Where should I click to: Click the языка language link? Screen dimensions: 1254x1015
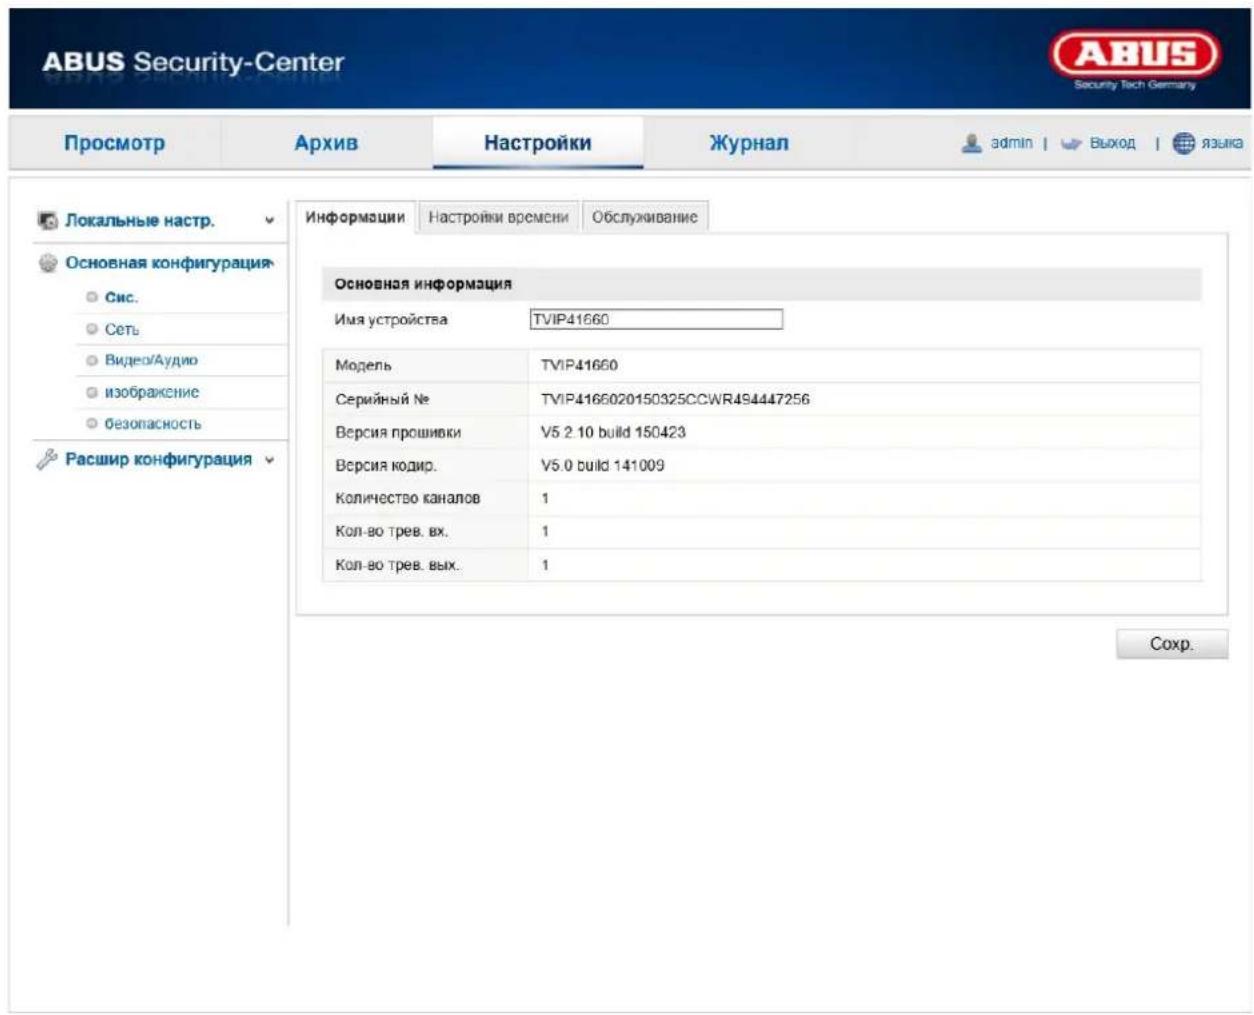tap(1222, 143)
